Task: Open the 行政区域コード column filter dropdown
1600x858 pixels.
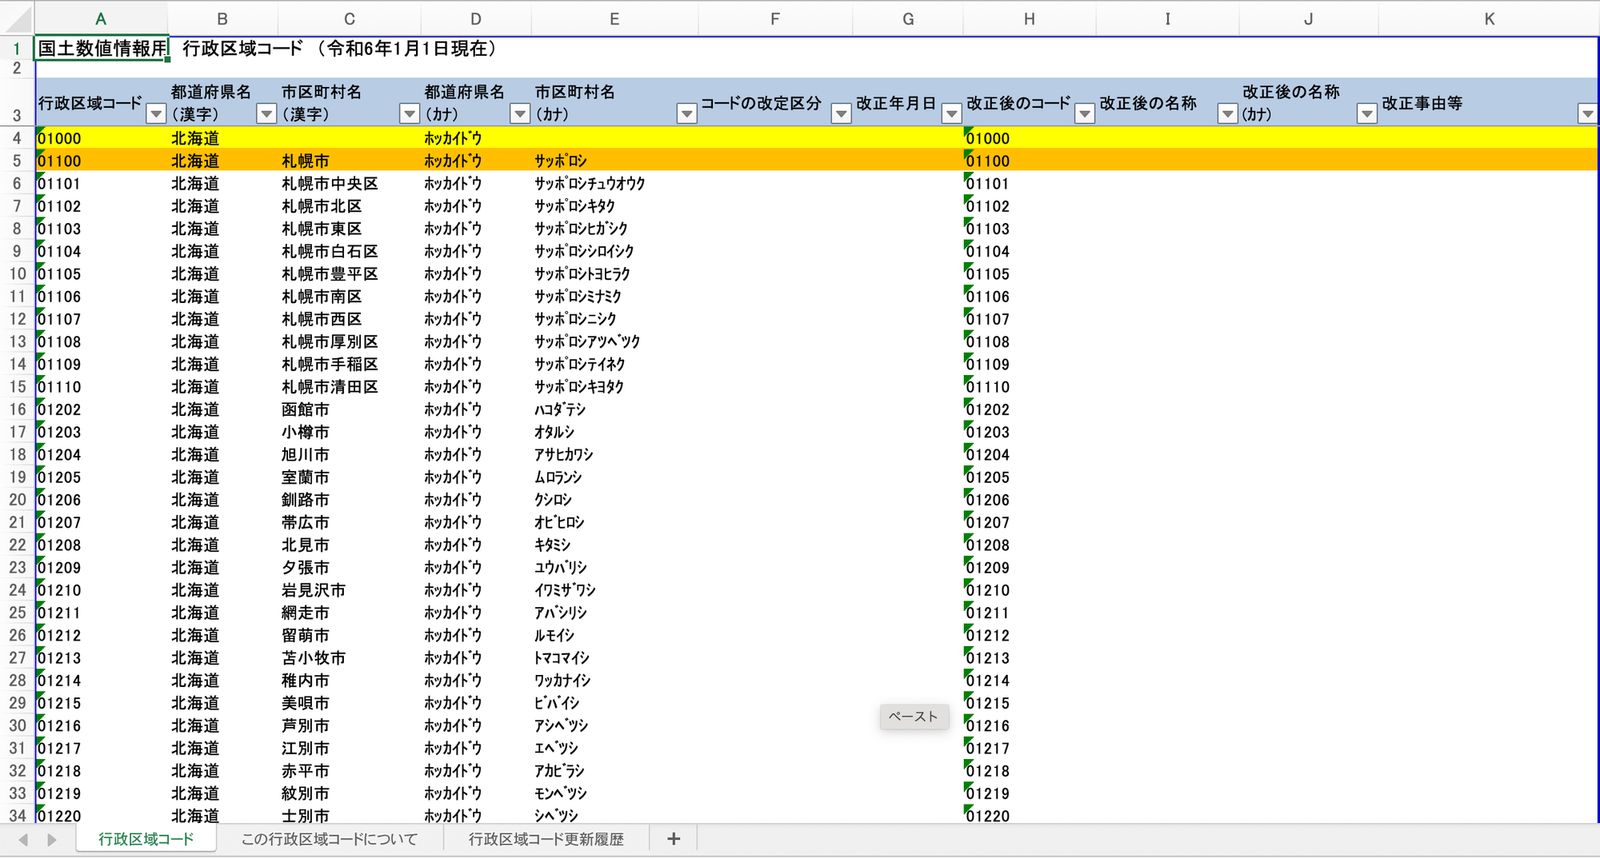Action: pyautogui.click(x=156, y=114)
